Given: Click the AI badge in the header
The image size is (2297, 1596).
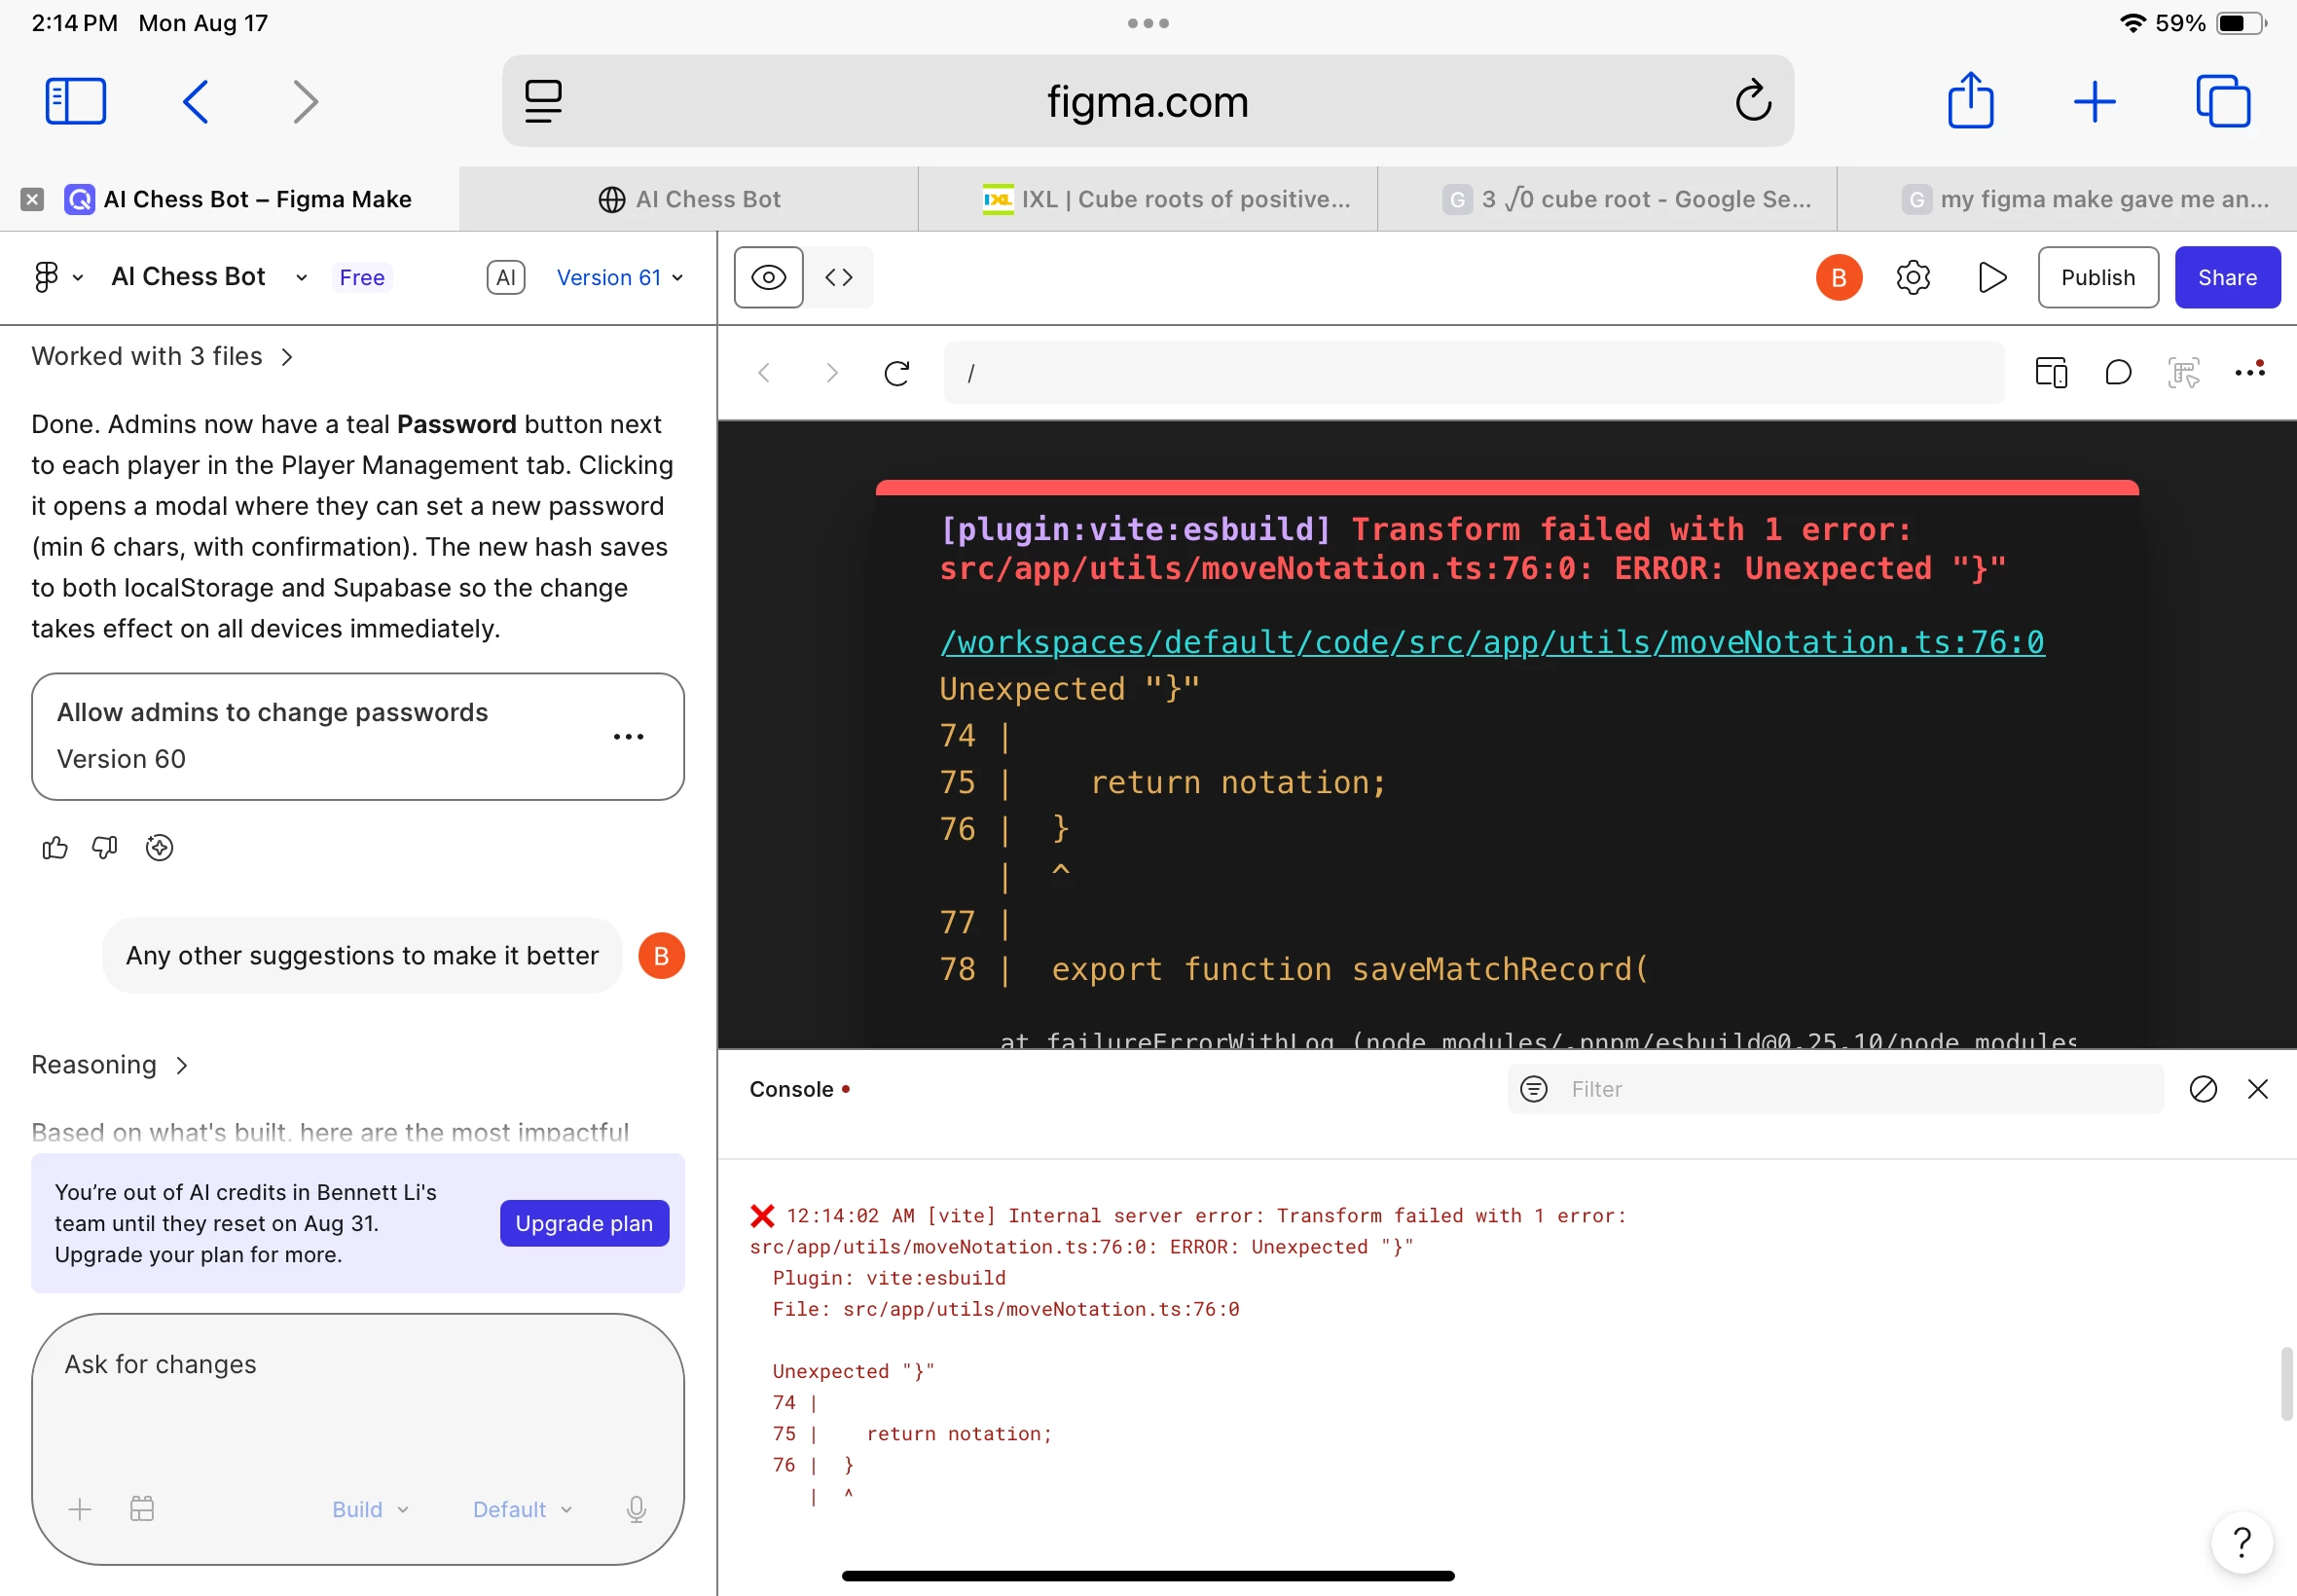Looking at the screenshot, I should (506, 277).
